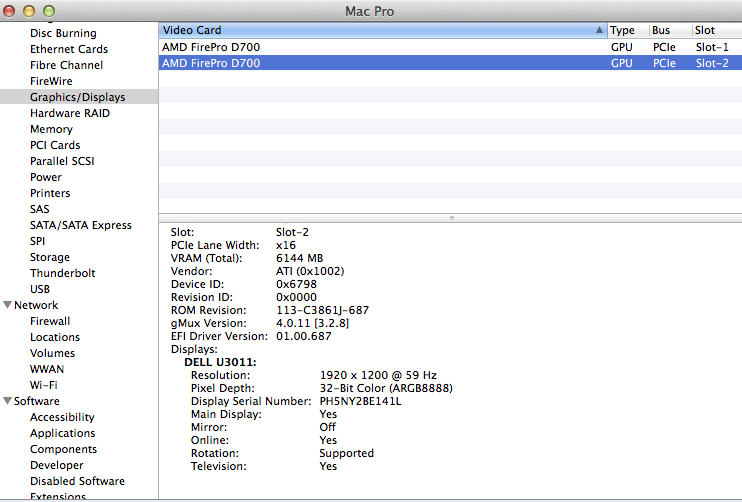742x502 pixels.
Task: Select the Network category label
Action: 36,305
